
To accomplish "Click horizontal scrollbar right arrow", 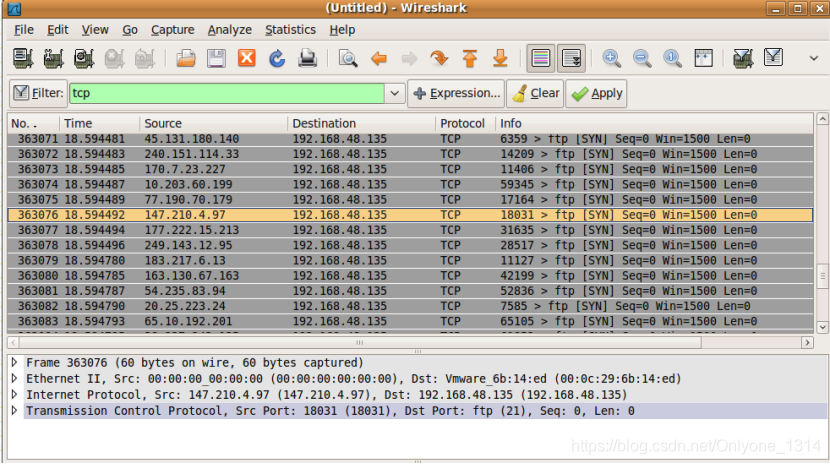I will (x=807, y=342).
